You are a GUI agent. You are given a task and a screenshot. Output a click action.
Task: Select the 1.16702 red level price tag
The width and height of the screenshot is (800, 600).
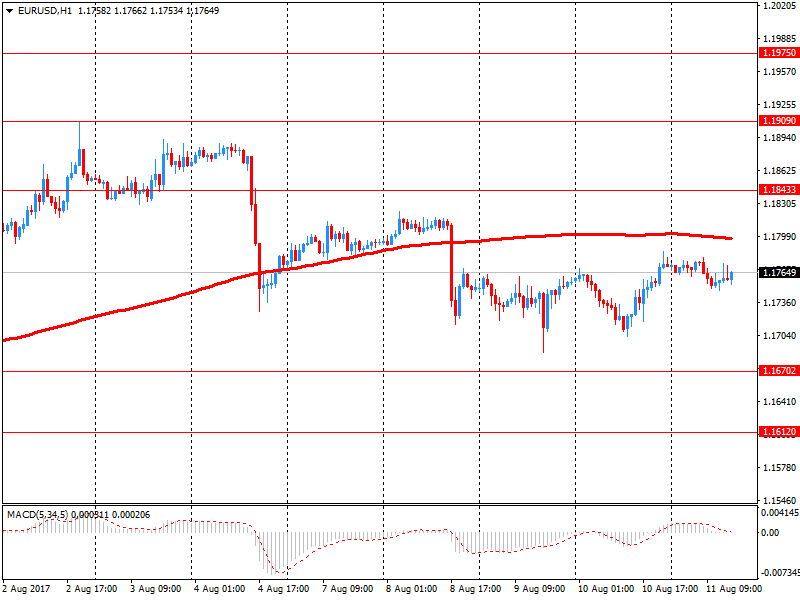coord(779,371)
